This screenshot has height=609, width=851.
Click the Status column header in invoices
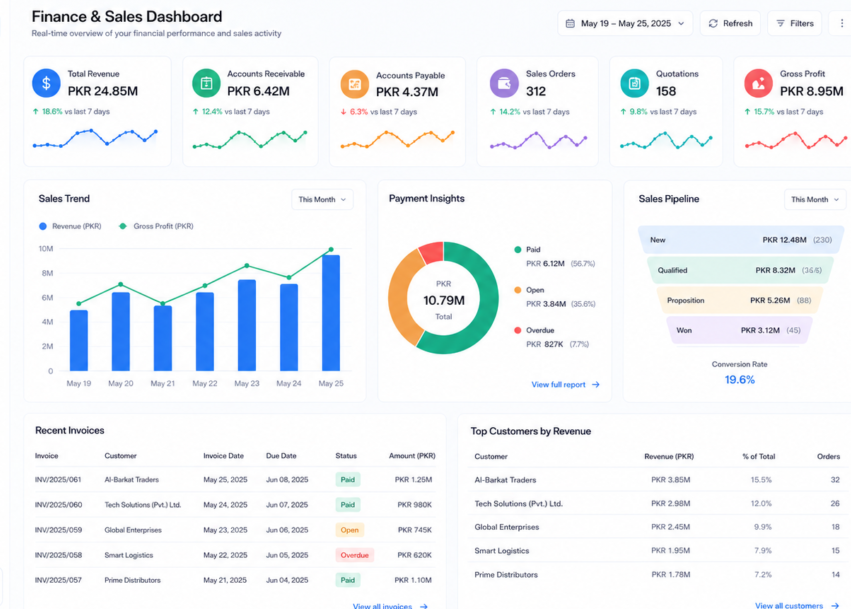tap(346, 456)
